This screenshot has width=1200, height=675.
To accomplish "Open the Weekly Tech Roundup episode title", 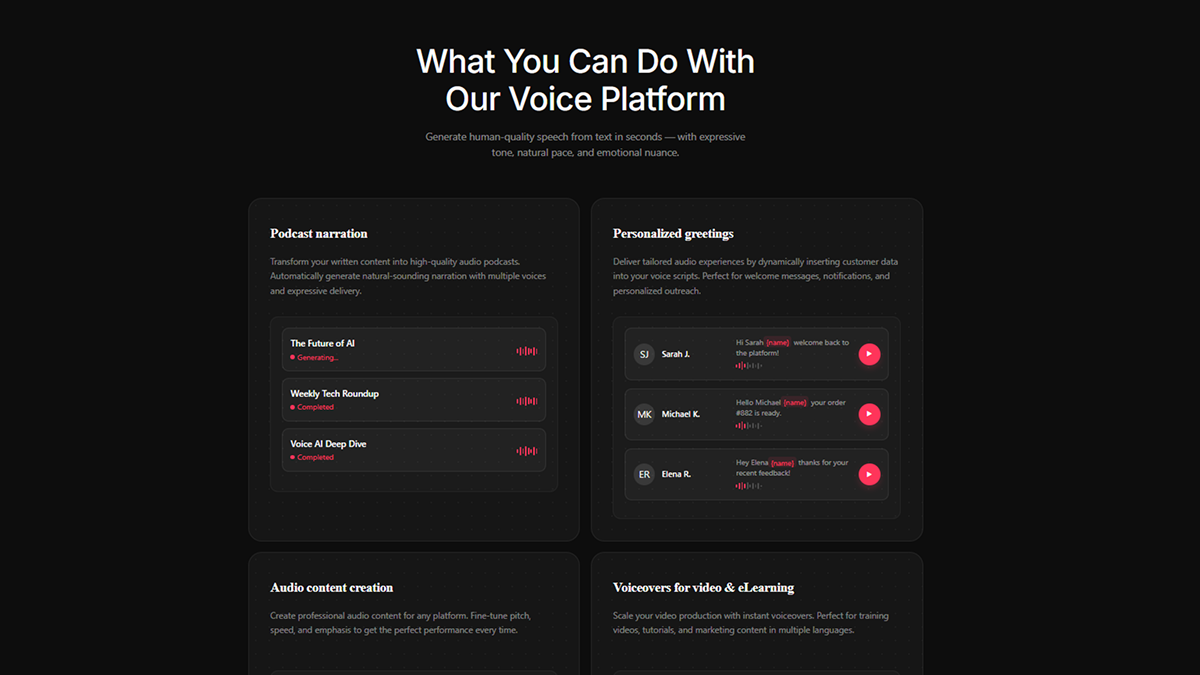I will pyautogui.click(x=334, y=394).
